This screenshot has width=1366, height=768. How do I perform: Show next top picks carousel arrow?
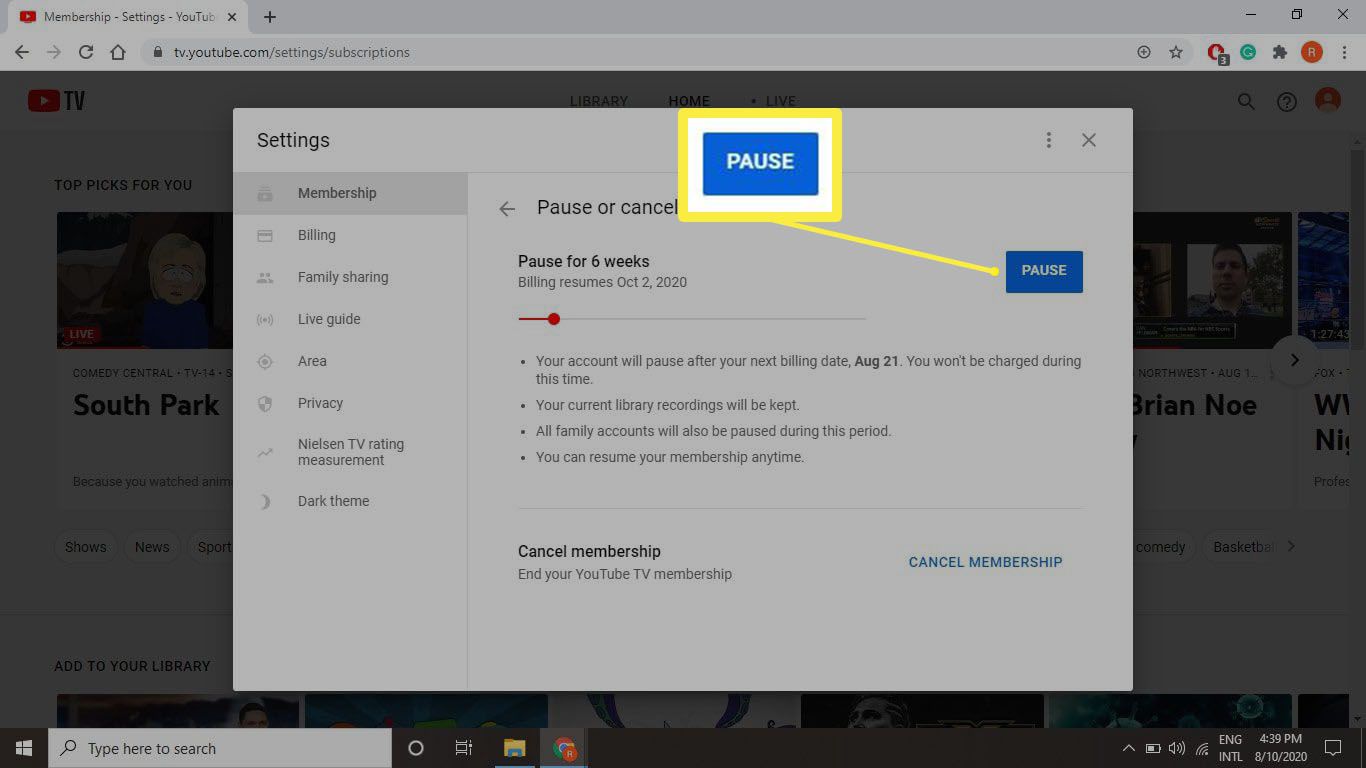click(x=1294, y=360)
